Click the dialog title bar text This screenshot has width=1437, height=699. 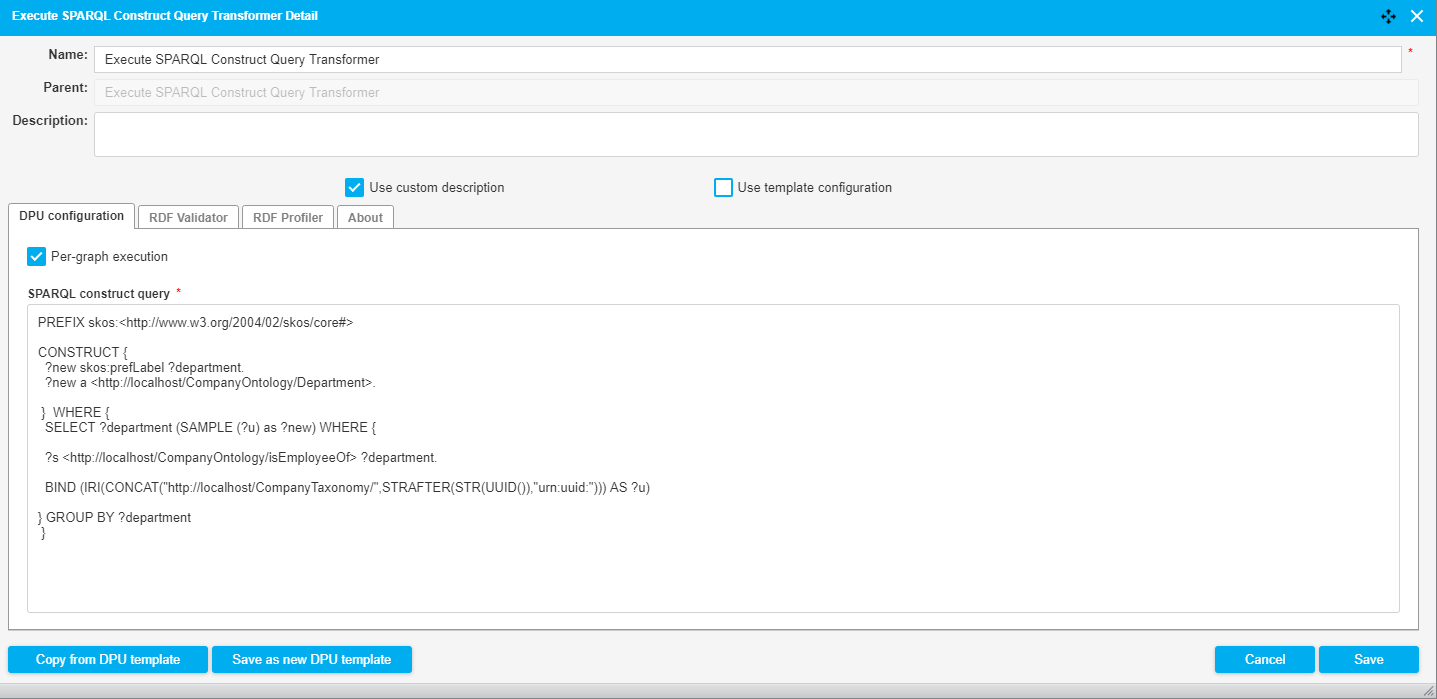[165, 16]
